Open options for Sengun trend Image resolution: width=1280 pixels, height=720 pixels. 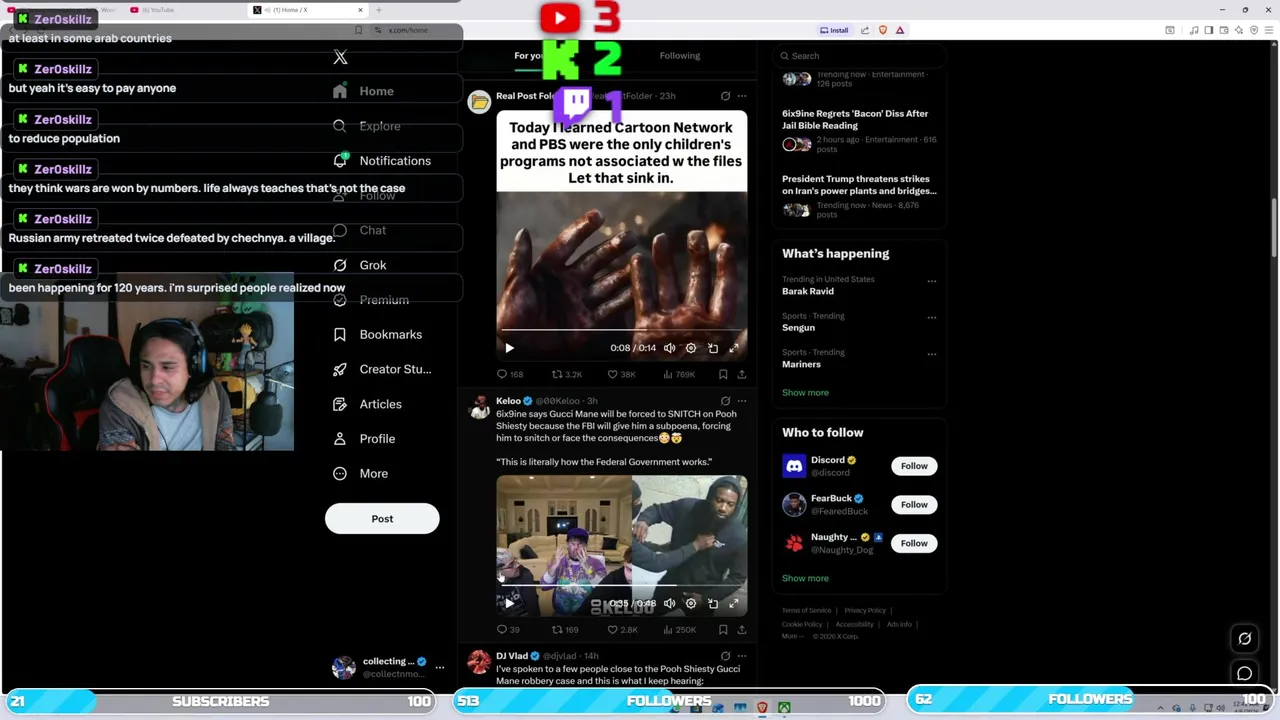[x=931, y=317]
